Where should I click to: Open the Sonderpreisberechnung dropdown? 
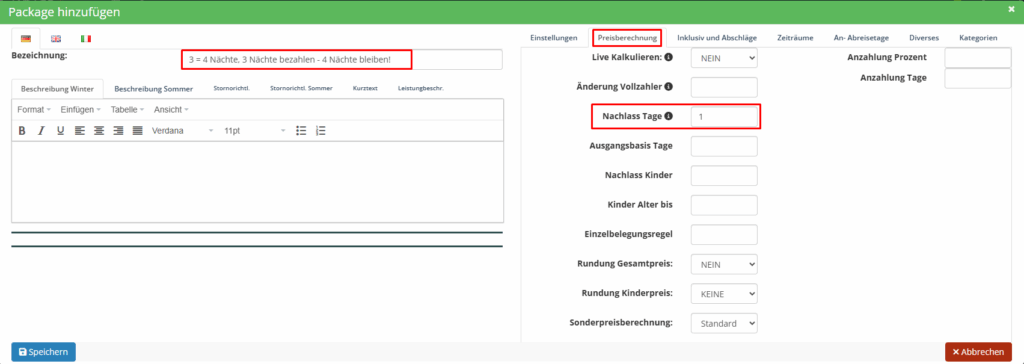tap(724, 323)
